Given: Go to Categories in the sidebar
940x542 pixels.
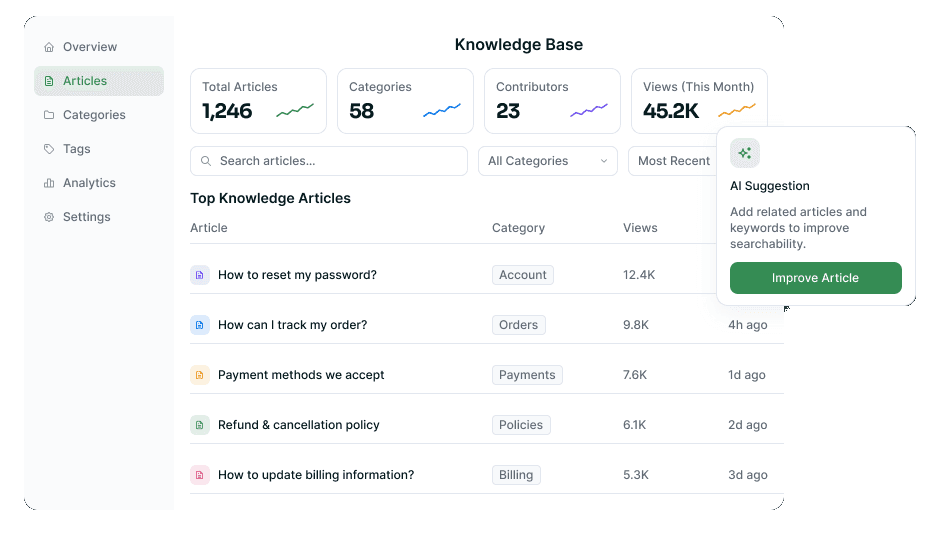Looking at the screenshot, I should coord(99,115).
